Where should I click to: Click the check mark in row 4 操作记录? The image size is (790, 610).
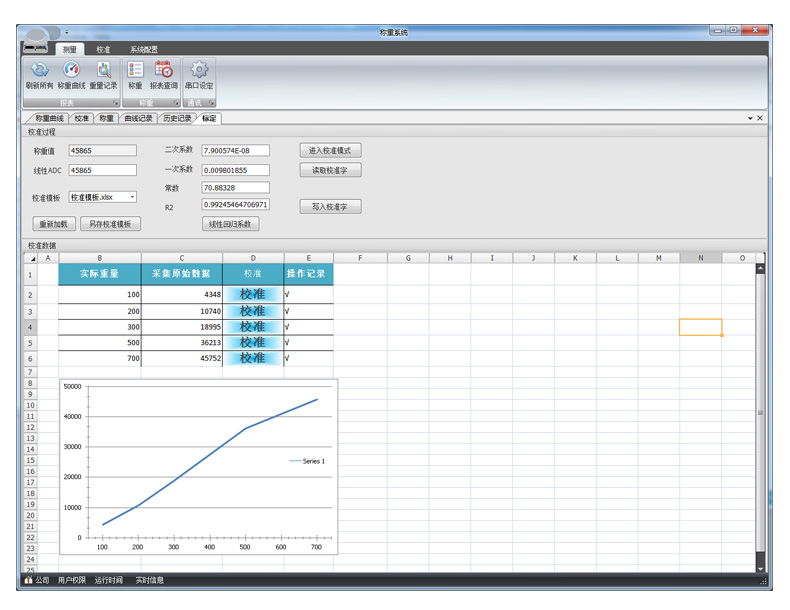pos(288,327)
